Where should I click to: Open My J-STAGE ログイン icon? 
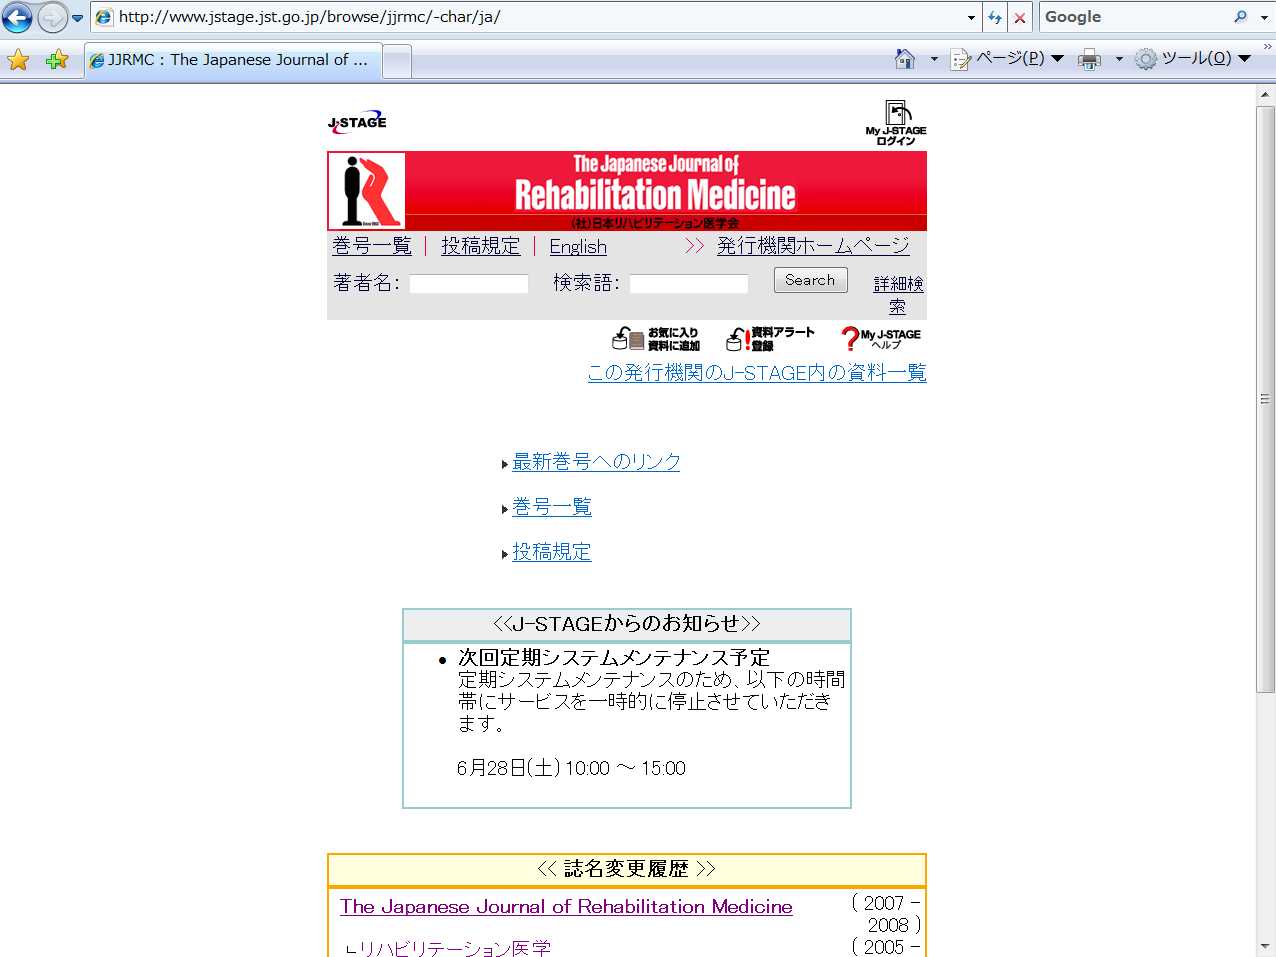pyautogui.click(x=896, y=123)
